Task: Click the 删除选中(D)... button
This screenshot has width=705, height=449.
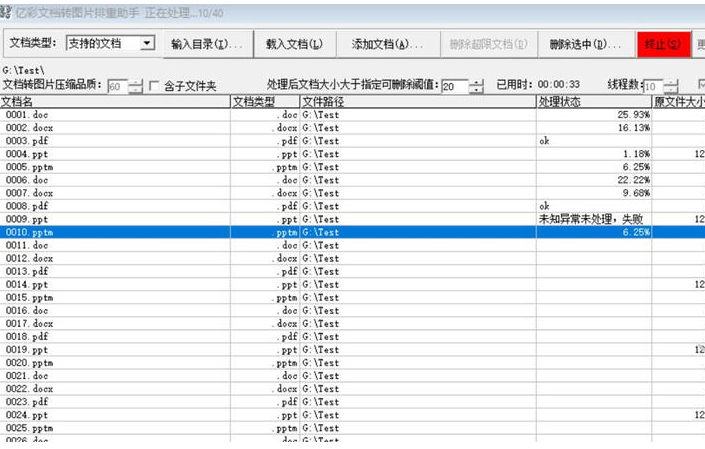Action: point(586,44)
